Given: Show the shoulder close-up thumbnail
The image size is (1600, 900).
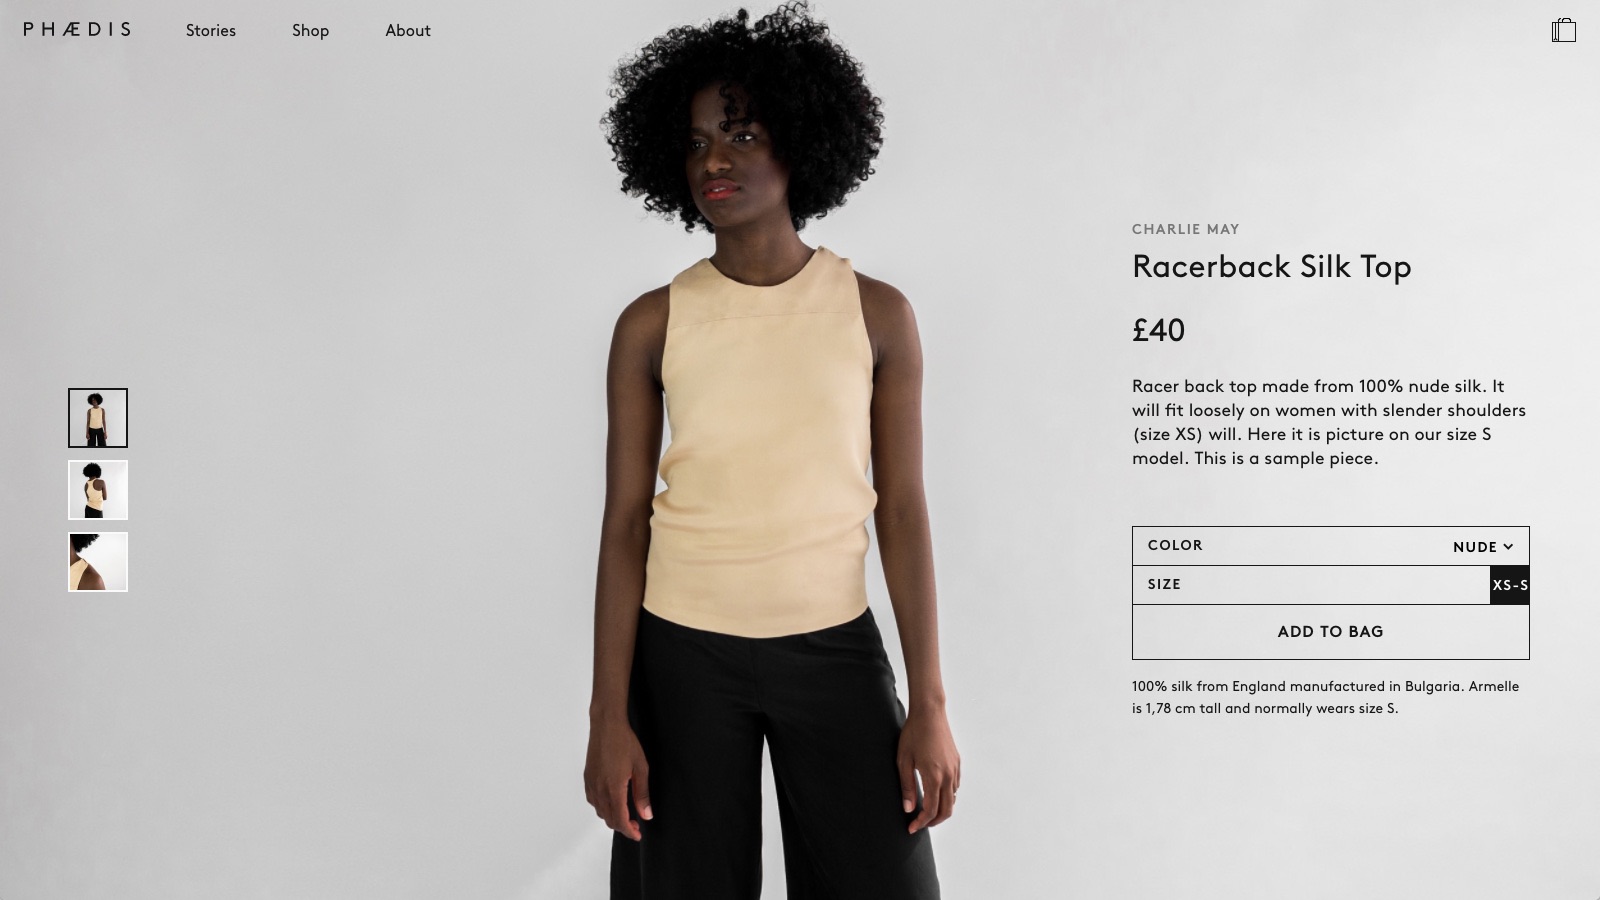Looking at the screenshot, I should (x=98, y=562).
